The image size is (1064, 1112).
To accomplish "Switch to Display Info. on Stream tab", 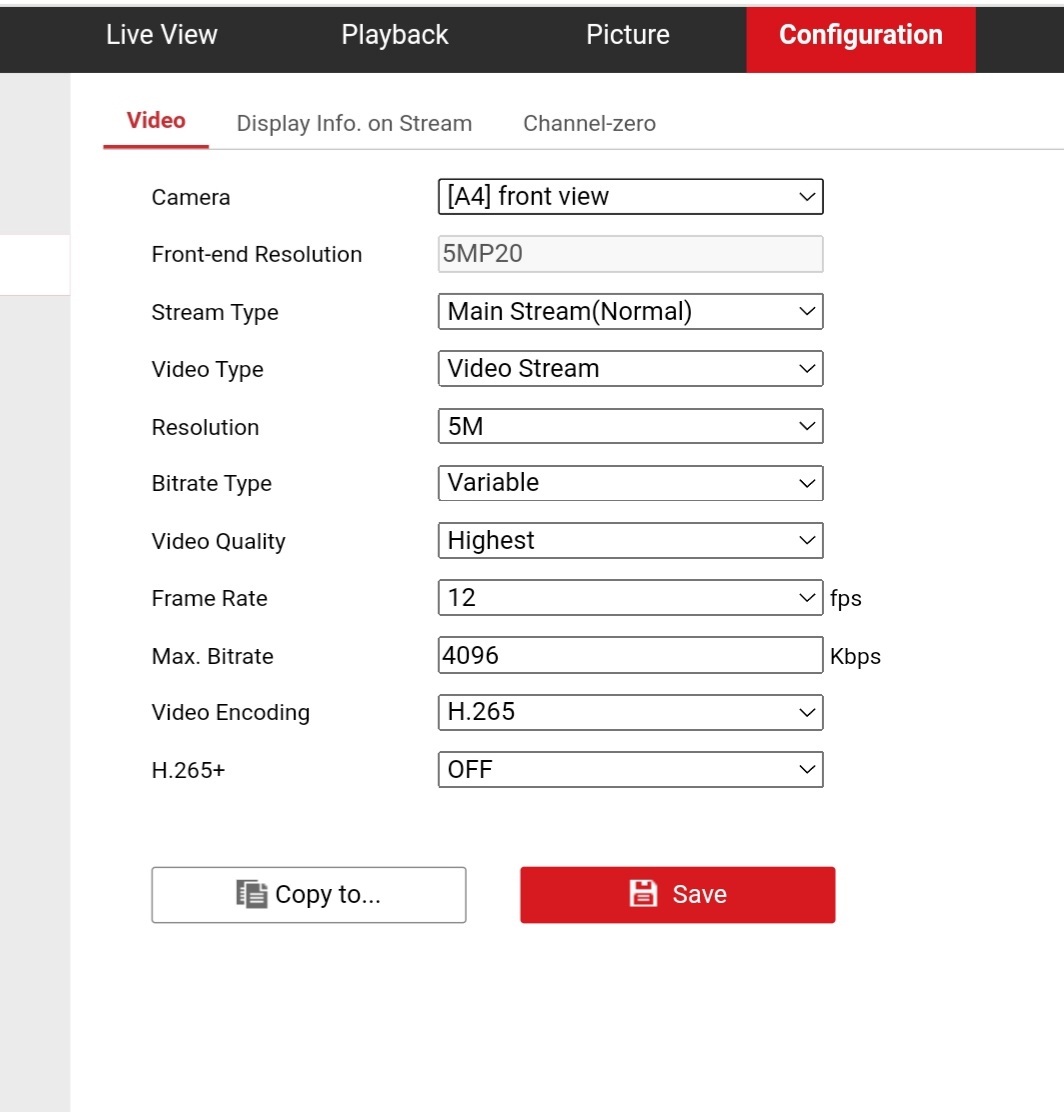I will click(x=354, y=124).
